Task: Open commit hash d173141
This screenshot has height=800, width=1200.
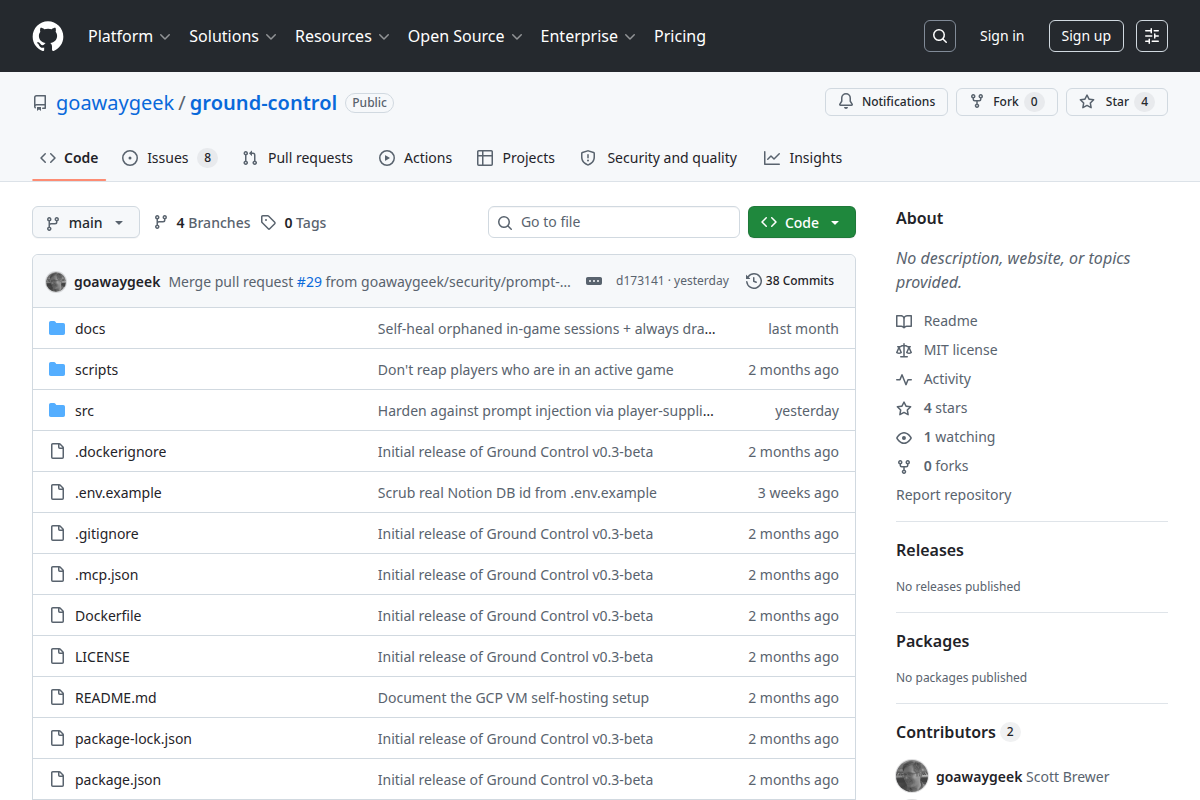Action: coord(640,281)
